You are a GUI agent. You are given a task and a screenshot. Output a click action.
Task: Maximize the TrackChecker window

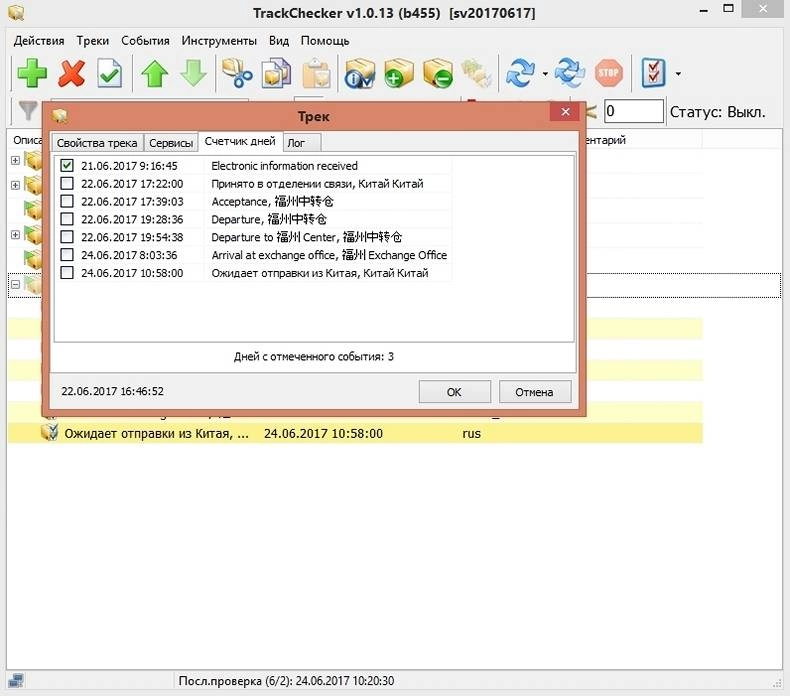click(x=728, y=9)
